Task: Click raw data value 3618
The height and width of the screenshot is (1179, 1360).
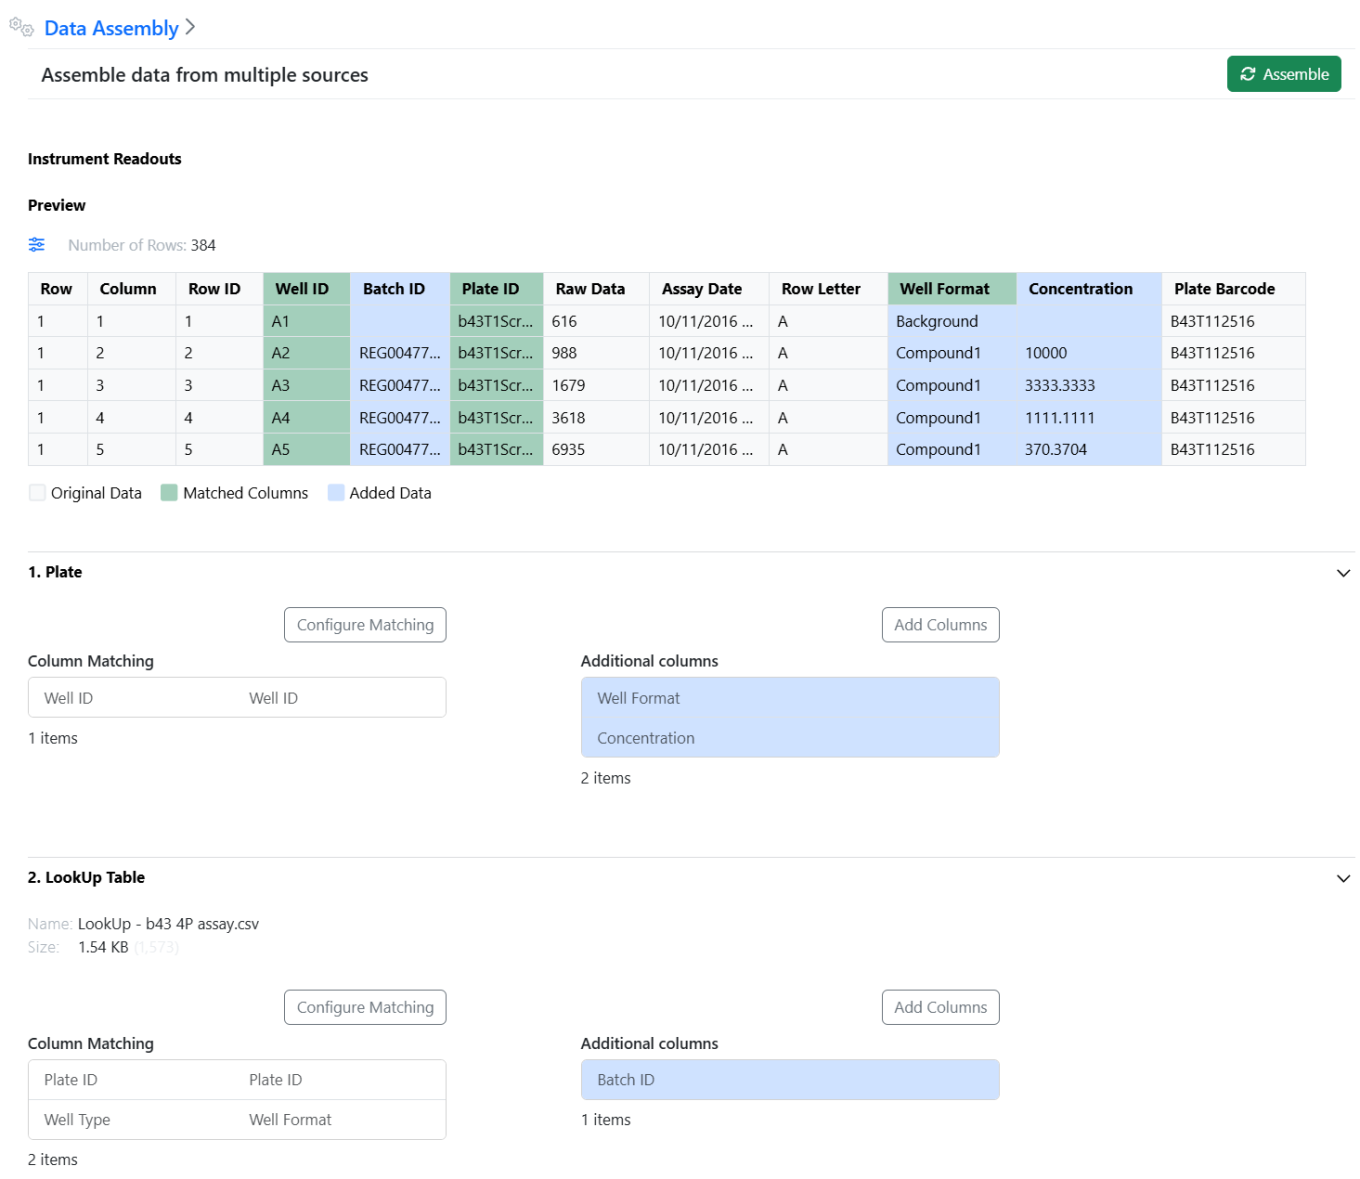Action: click(596, 418)
